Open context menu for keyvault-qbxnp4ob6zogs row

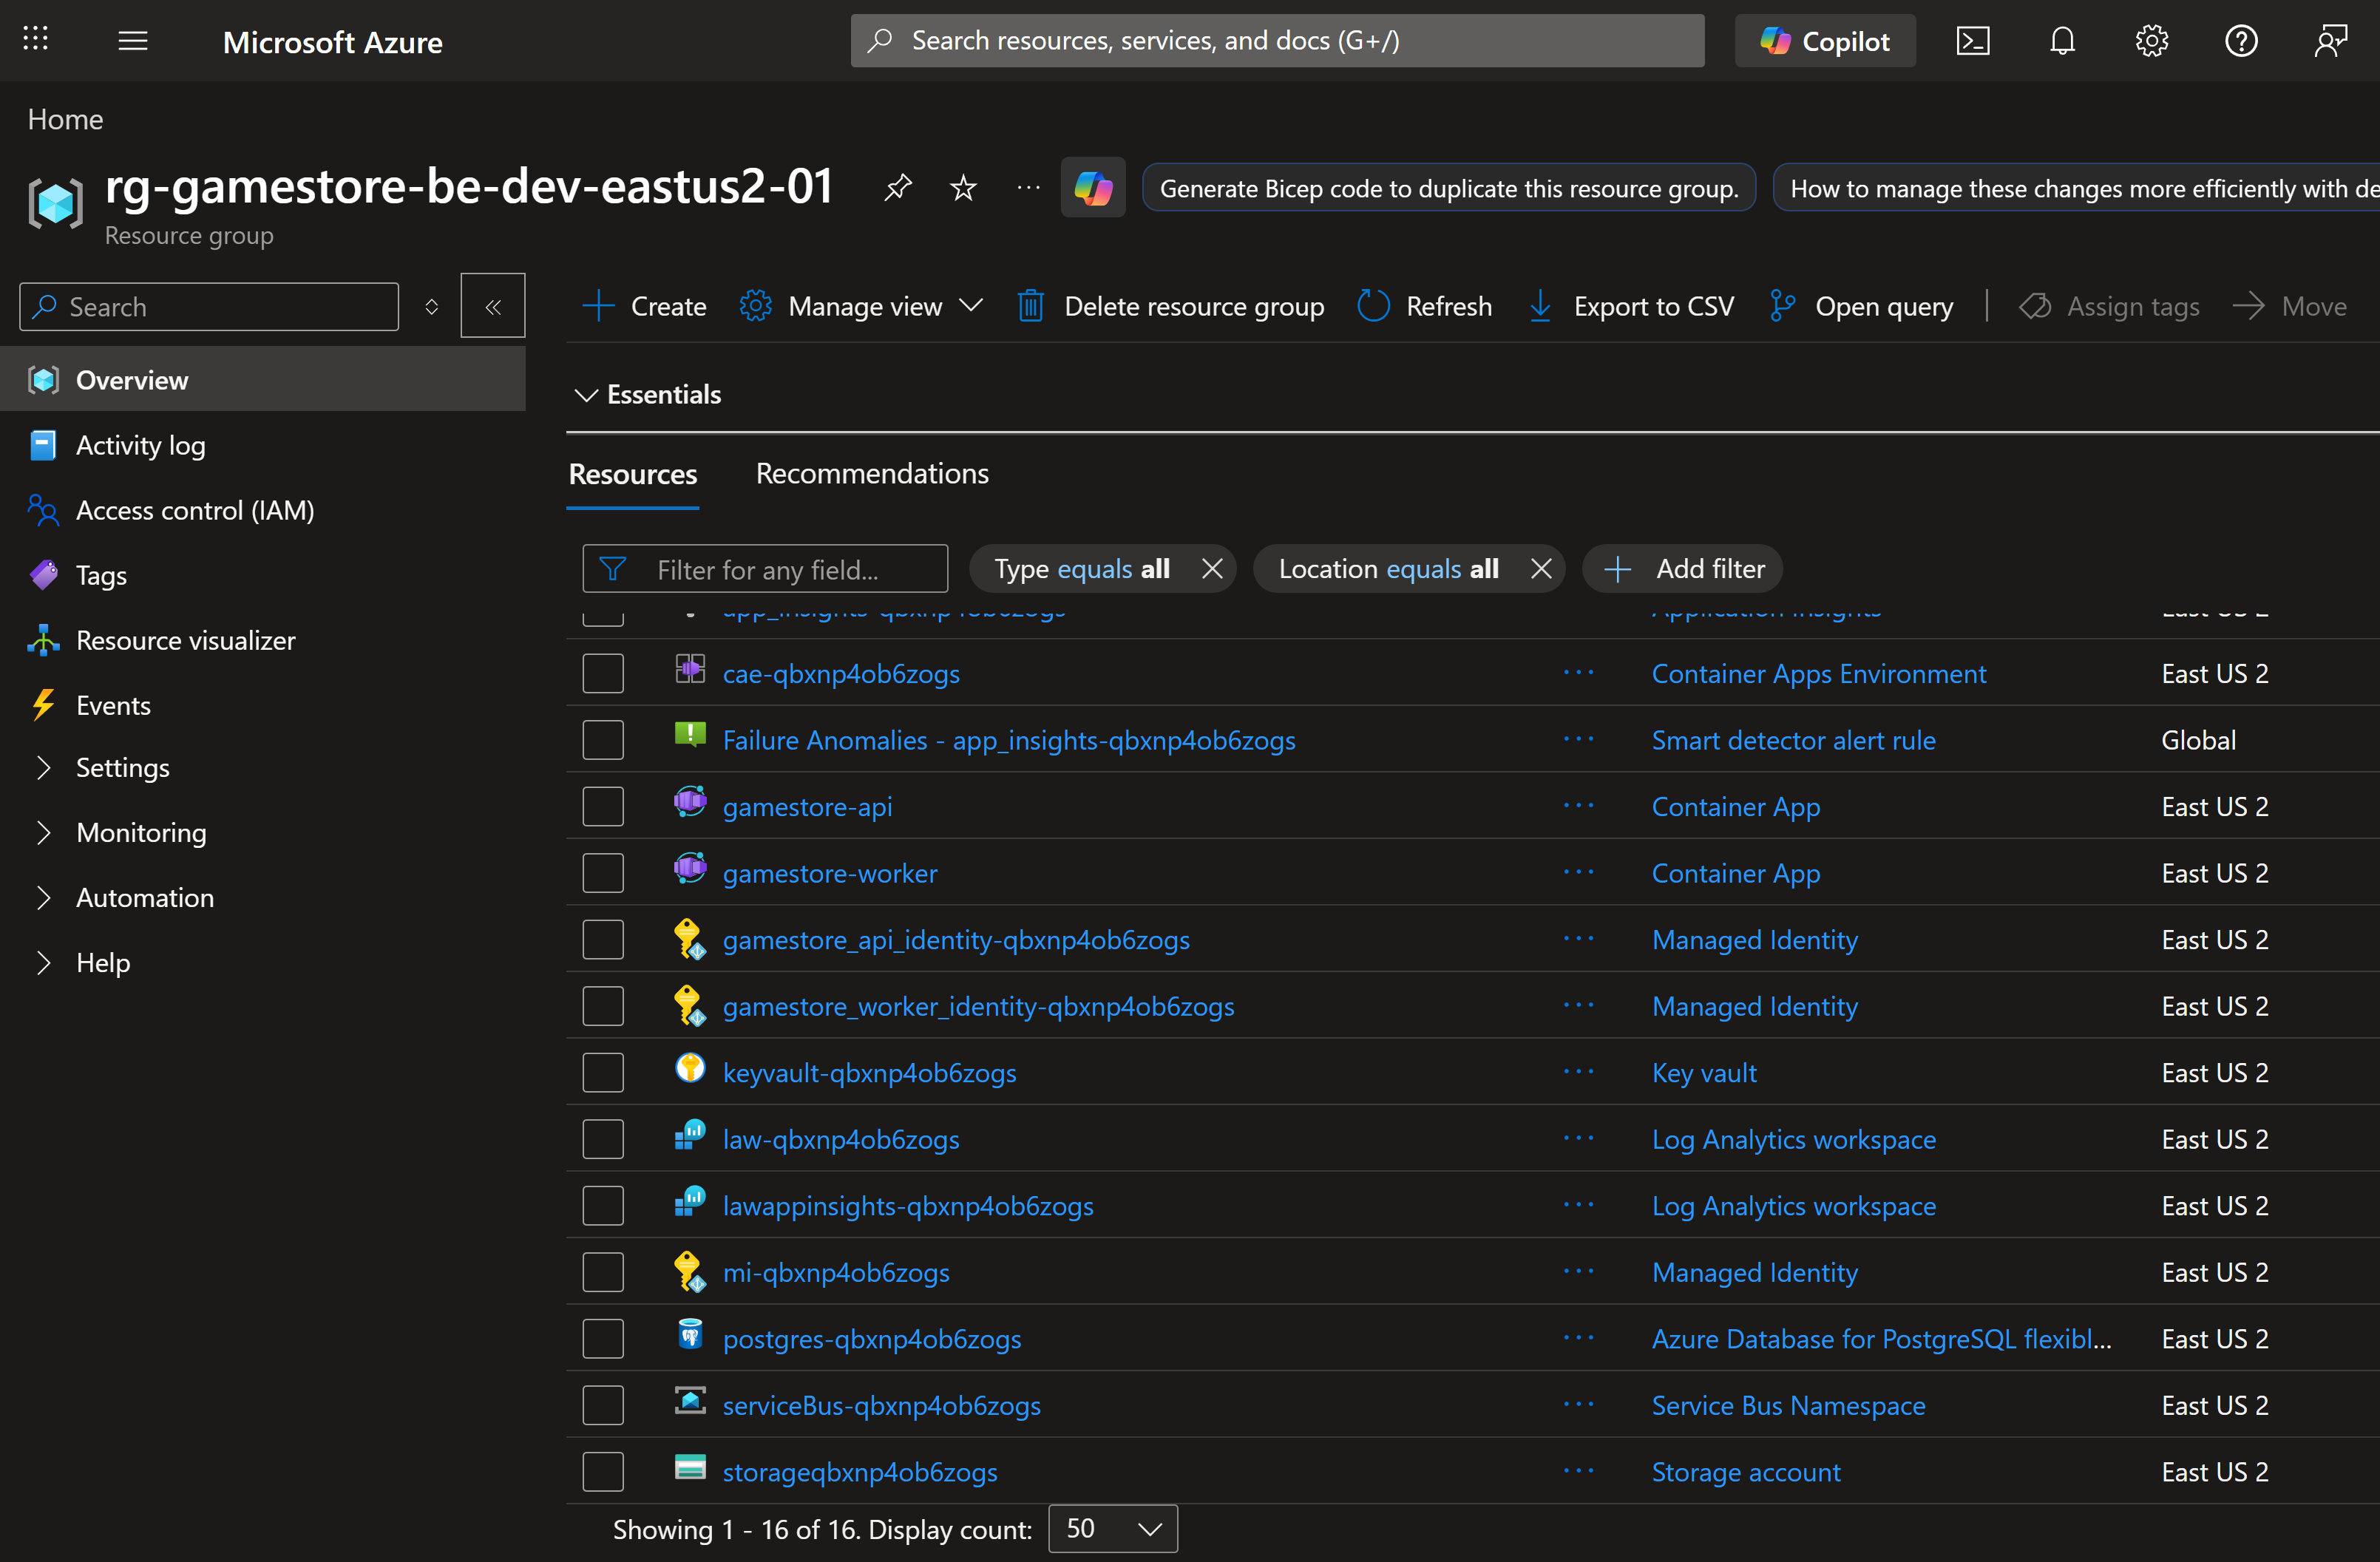click(1579, 1071)
